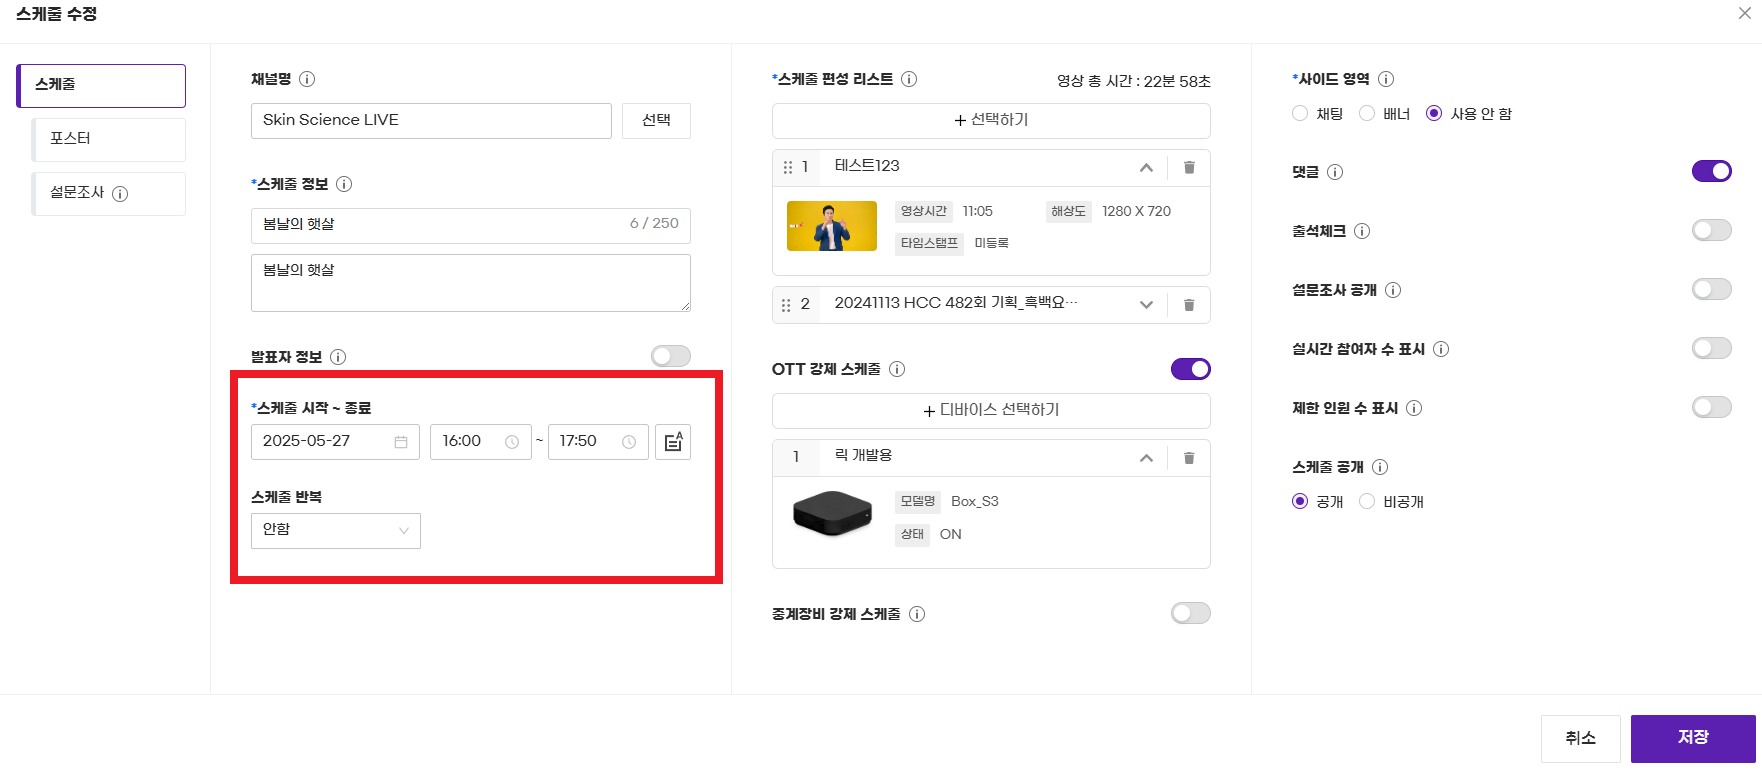Click auto-fill schedule time icon button
The image size is (1762, 770).
(x=673, y=442)
